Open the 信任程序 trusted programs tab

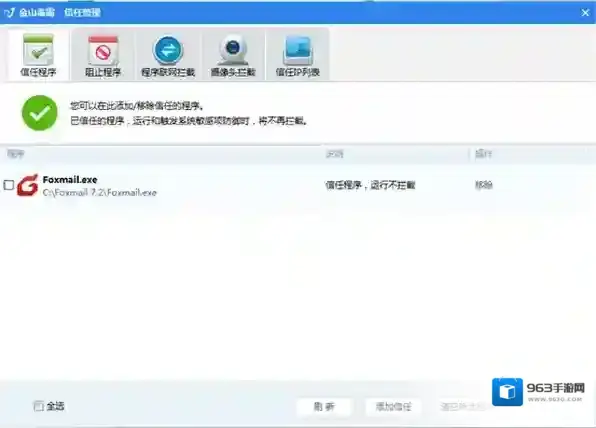(x=38, y=55)
